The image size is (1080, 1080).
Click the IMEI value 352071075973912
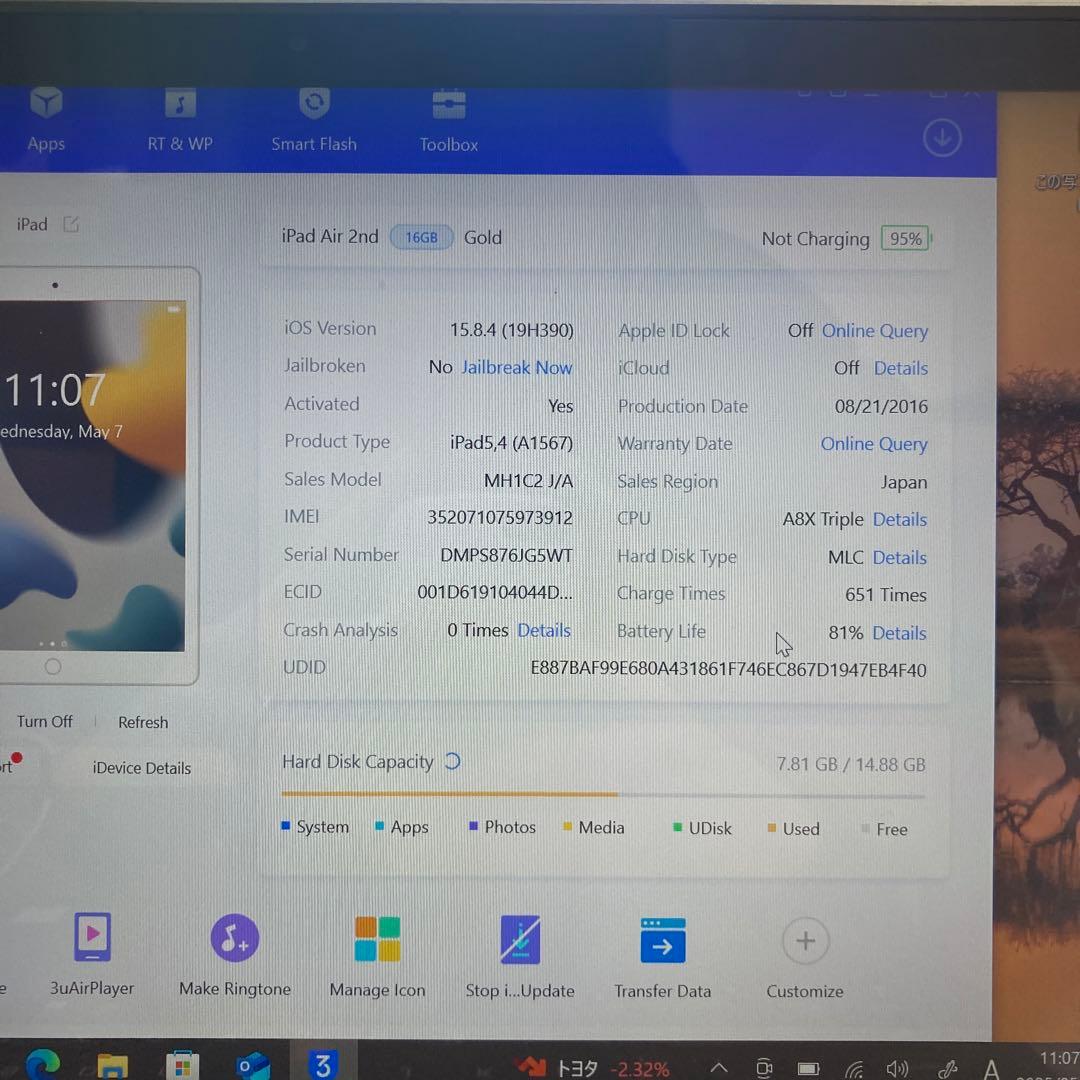coord(500,517)
